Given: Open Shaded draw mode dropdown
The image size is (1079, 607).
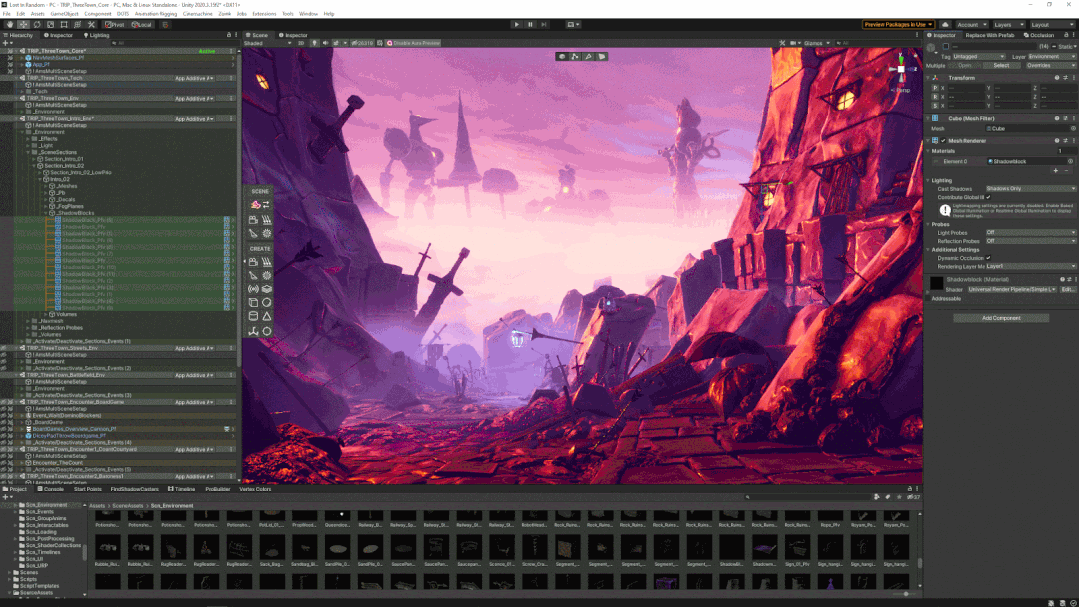Looking at the screenshot, I should coord(268,43).
